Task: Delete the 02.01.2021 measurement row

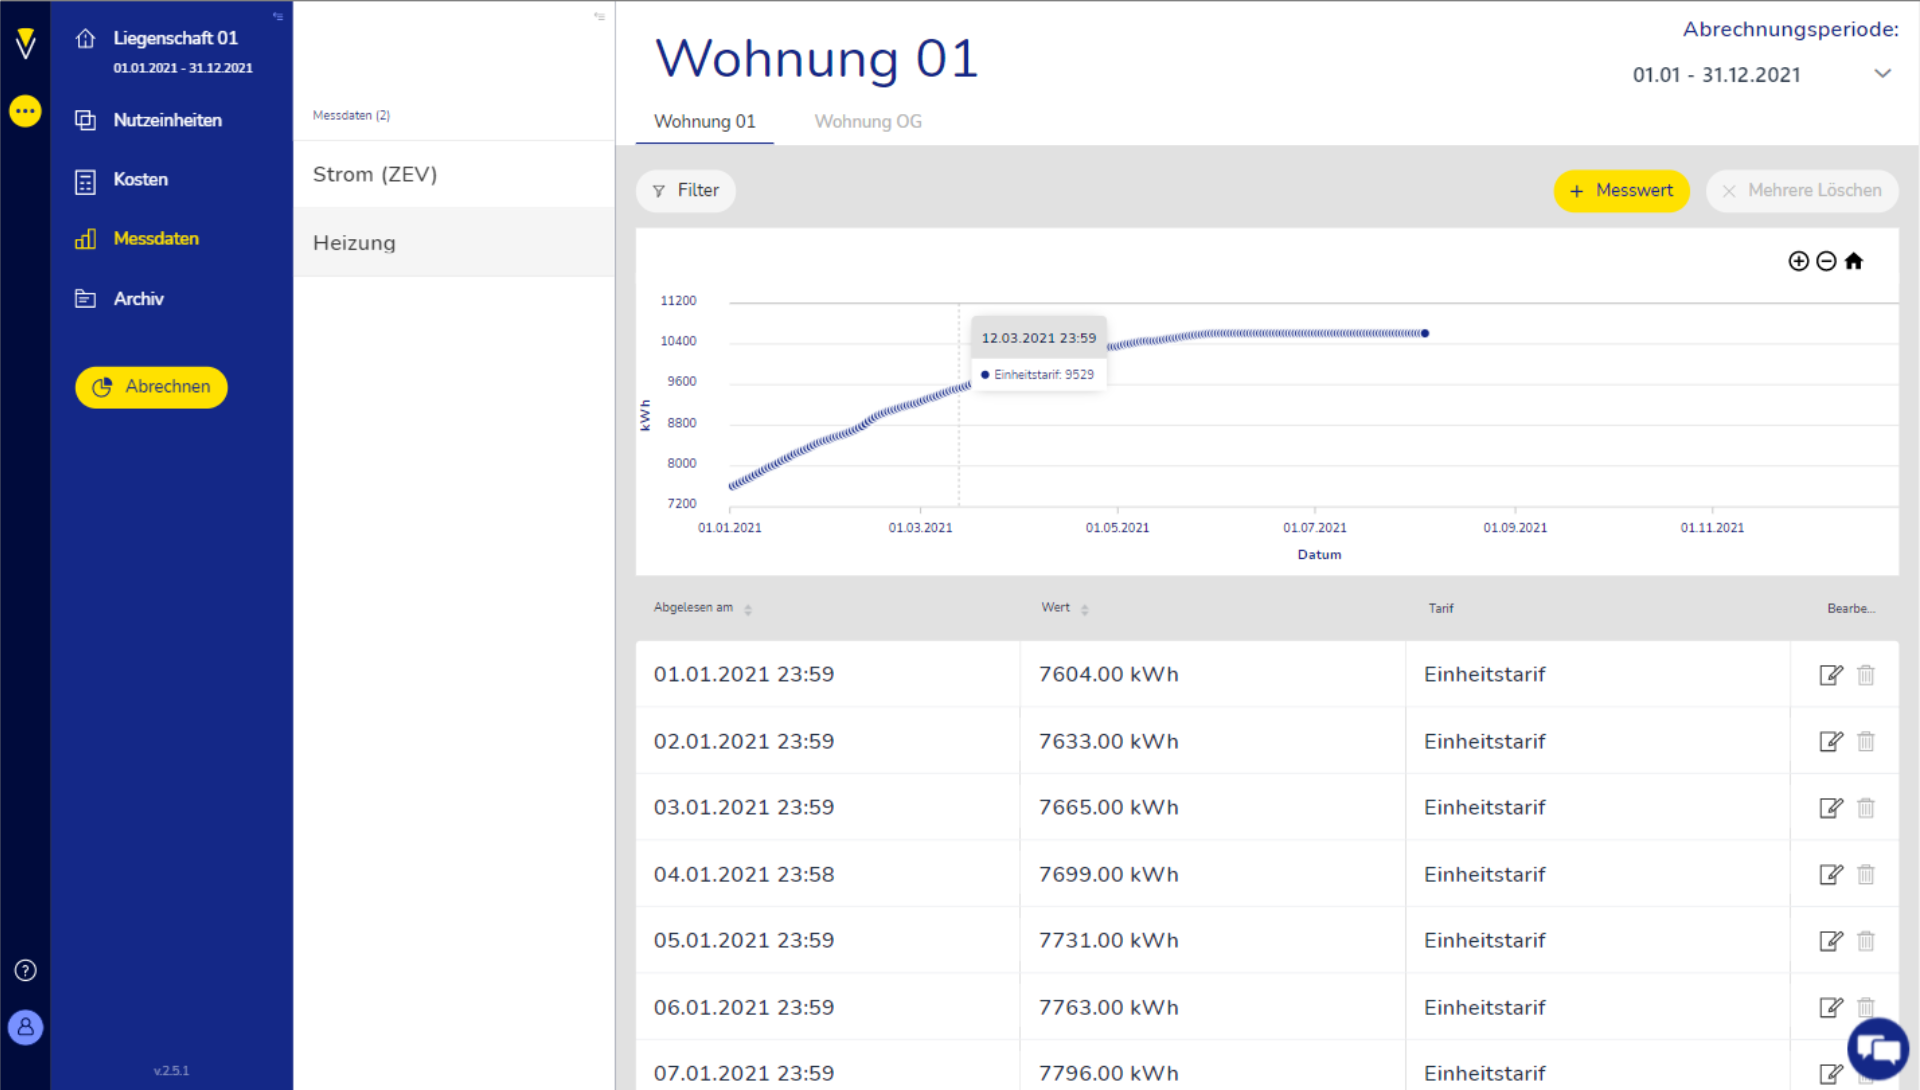Action: pyautogui.click(x=1866, y=742)
